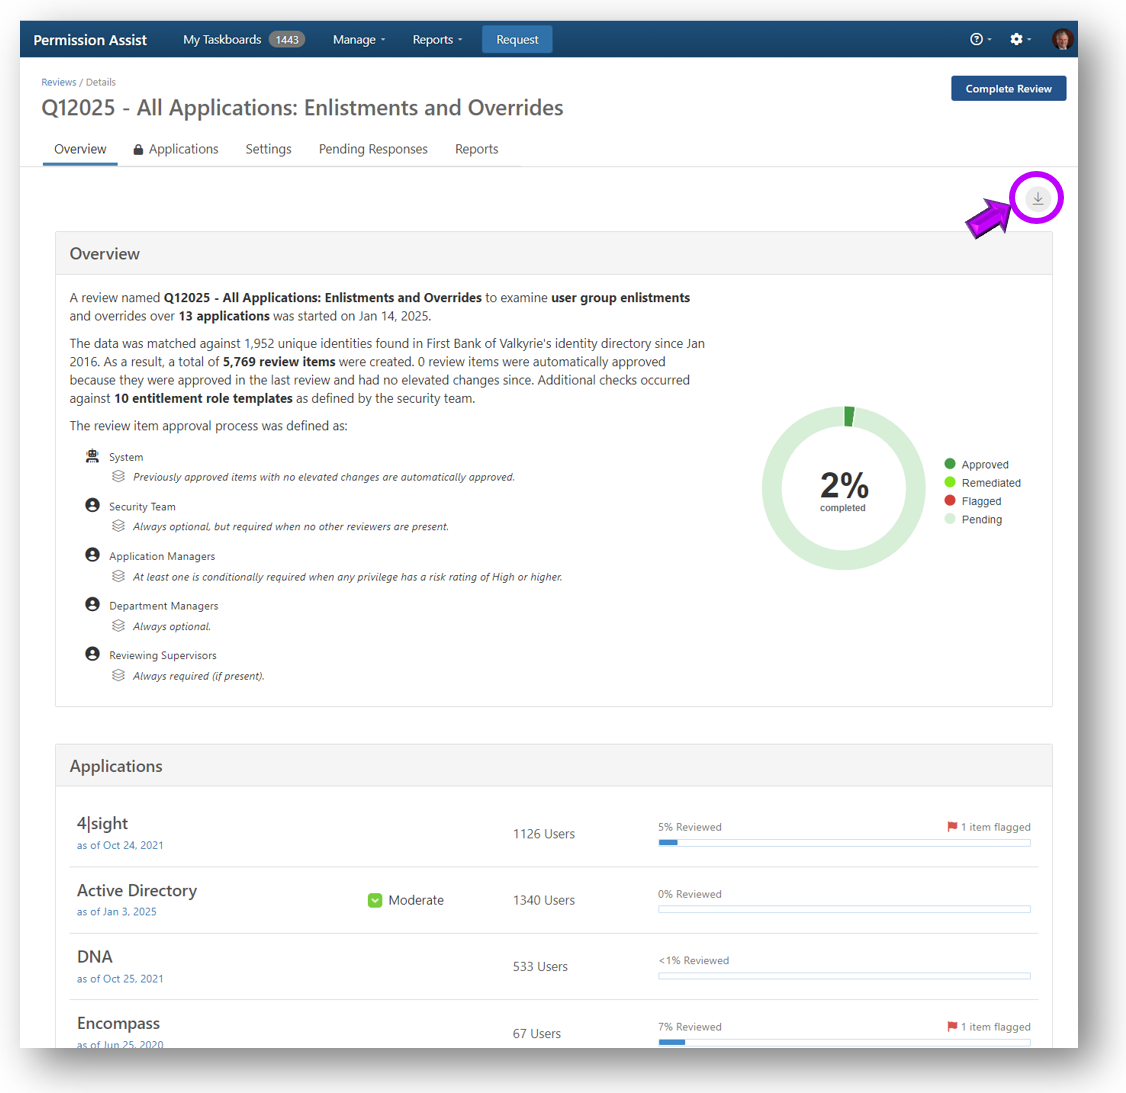Expand the Manage dropdown menu

coord(358,39)
